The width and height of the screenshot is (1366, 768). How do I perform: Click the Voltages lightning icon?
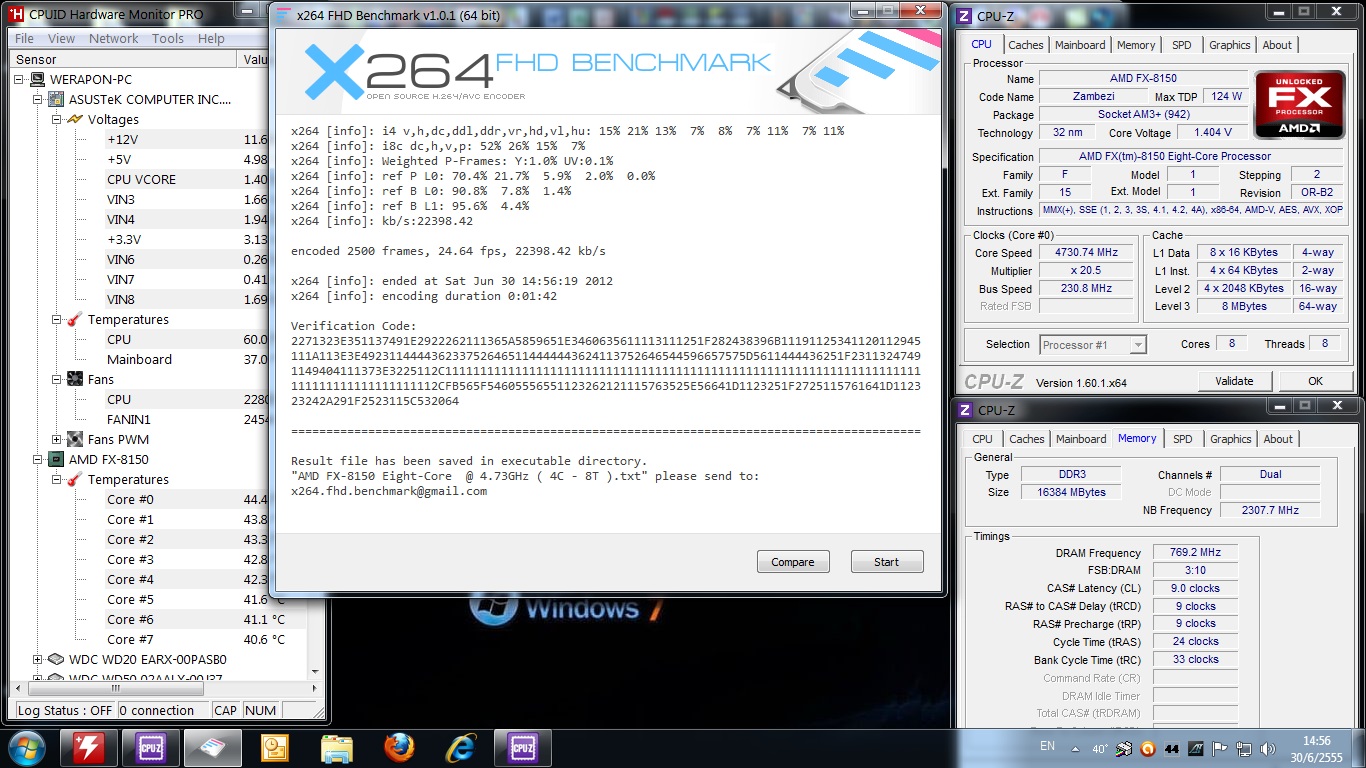click(x=75, y=120)
